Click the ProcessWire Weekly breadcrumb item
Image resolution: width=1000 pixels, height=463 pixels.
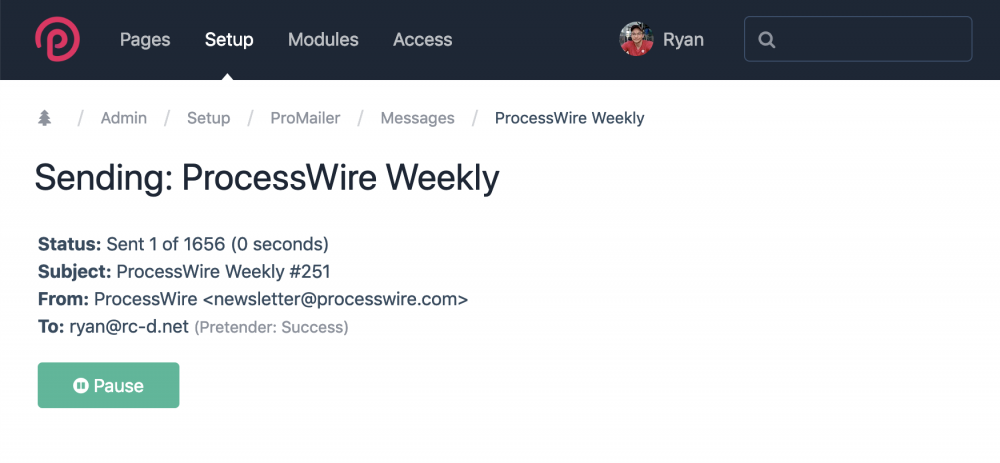pos(569,118)
